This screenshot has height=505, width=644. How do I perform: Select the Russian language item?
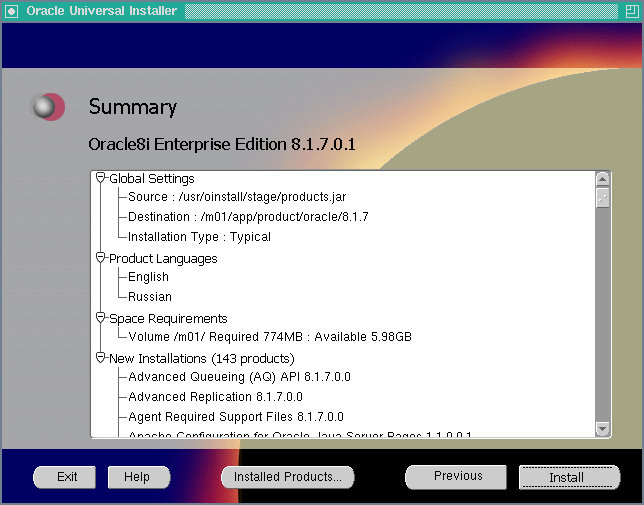150,297
